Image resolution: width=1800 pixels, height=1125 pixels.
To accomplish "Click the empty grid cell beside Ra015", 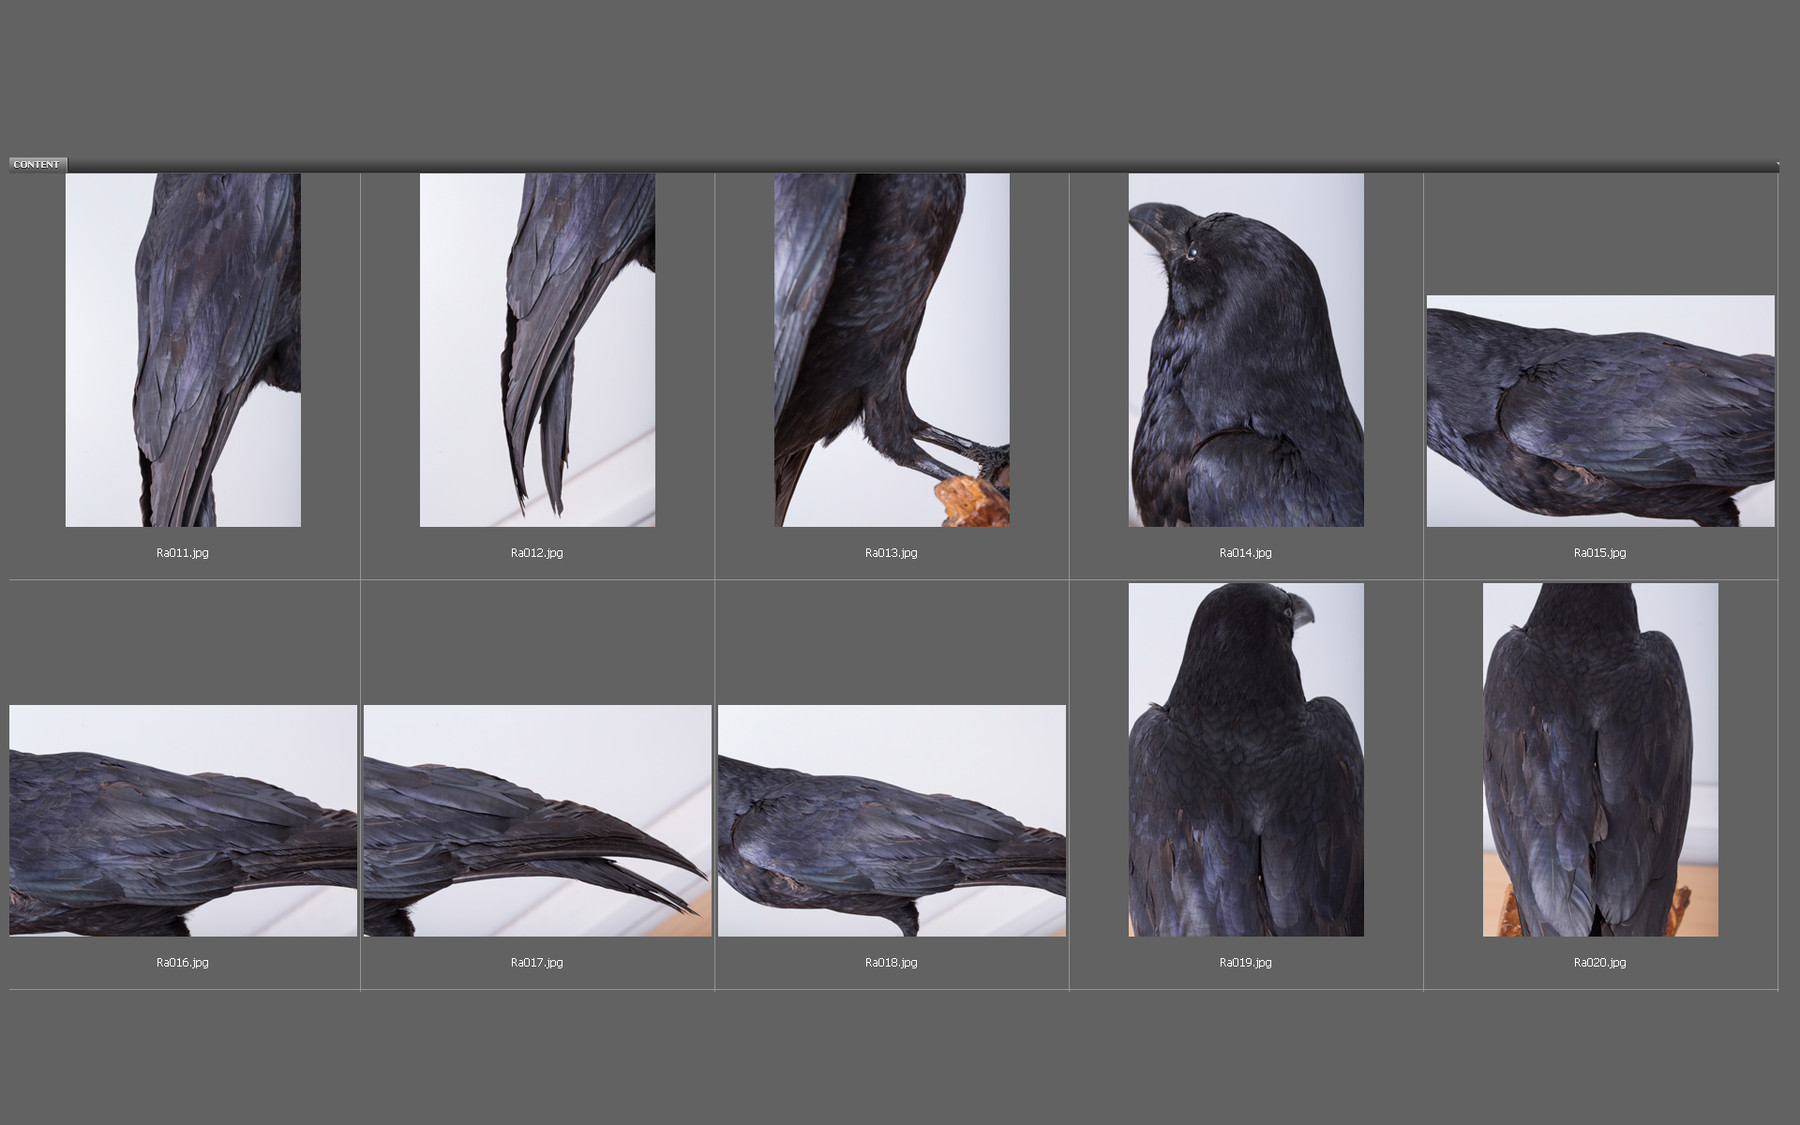I will (x=1600, y=230).
